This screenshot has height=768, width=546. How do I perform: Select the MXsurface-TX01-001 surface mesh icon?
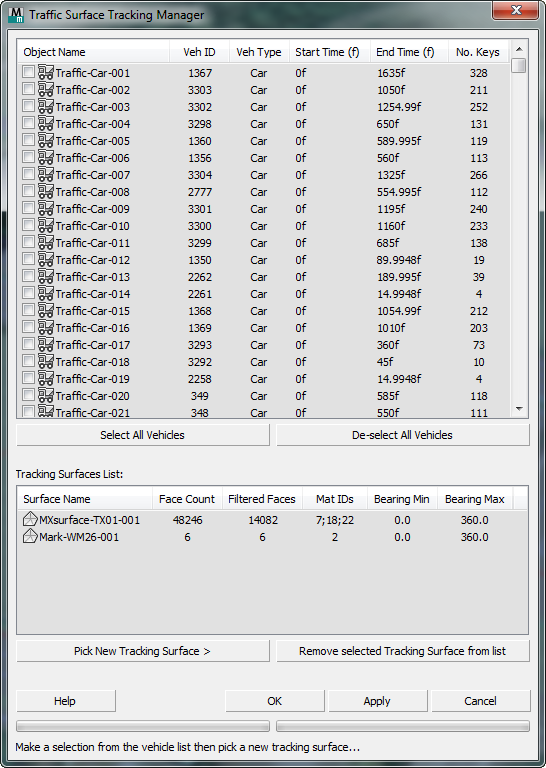click(x=30, y=519)
